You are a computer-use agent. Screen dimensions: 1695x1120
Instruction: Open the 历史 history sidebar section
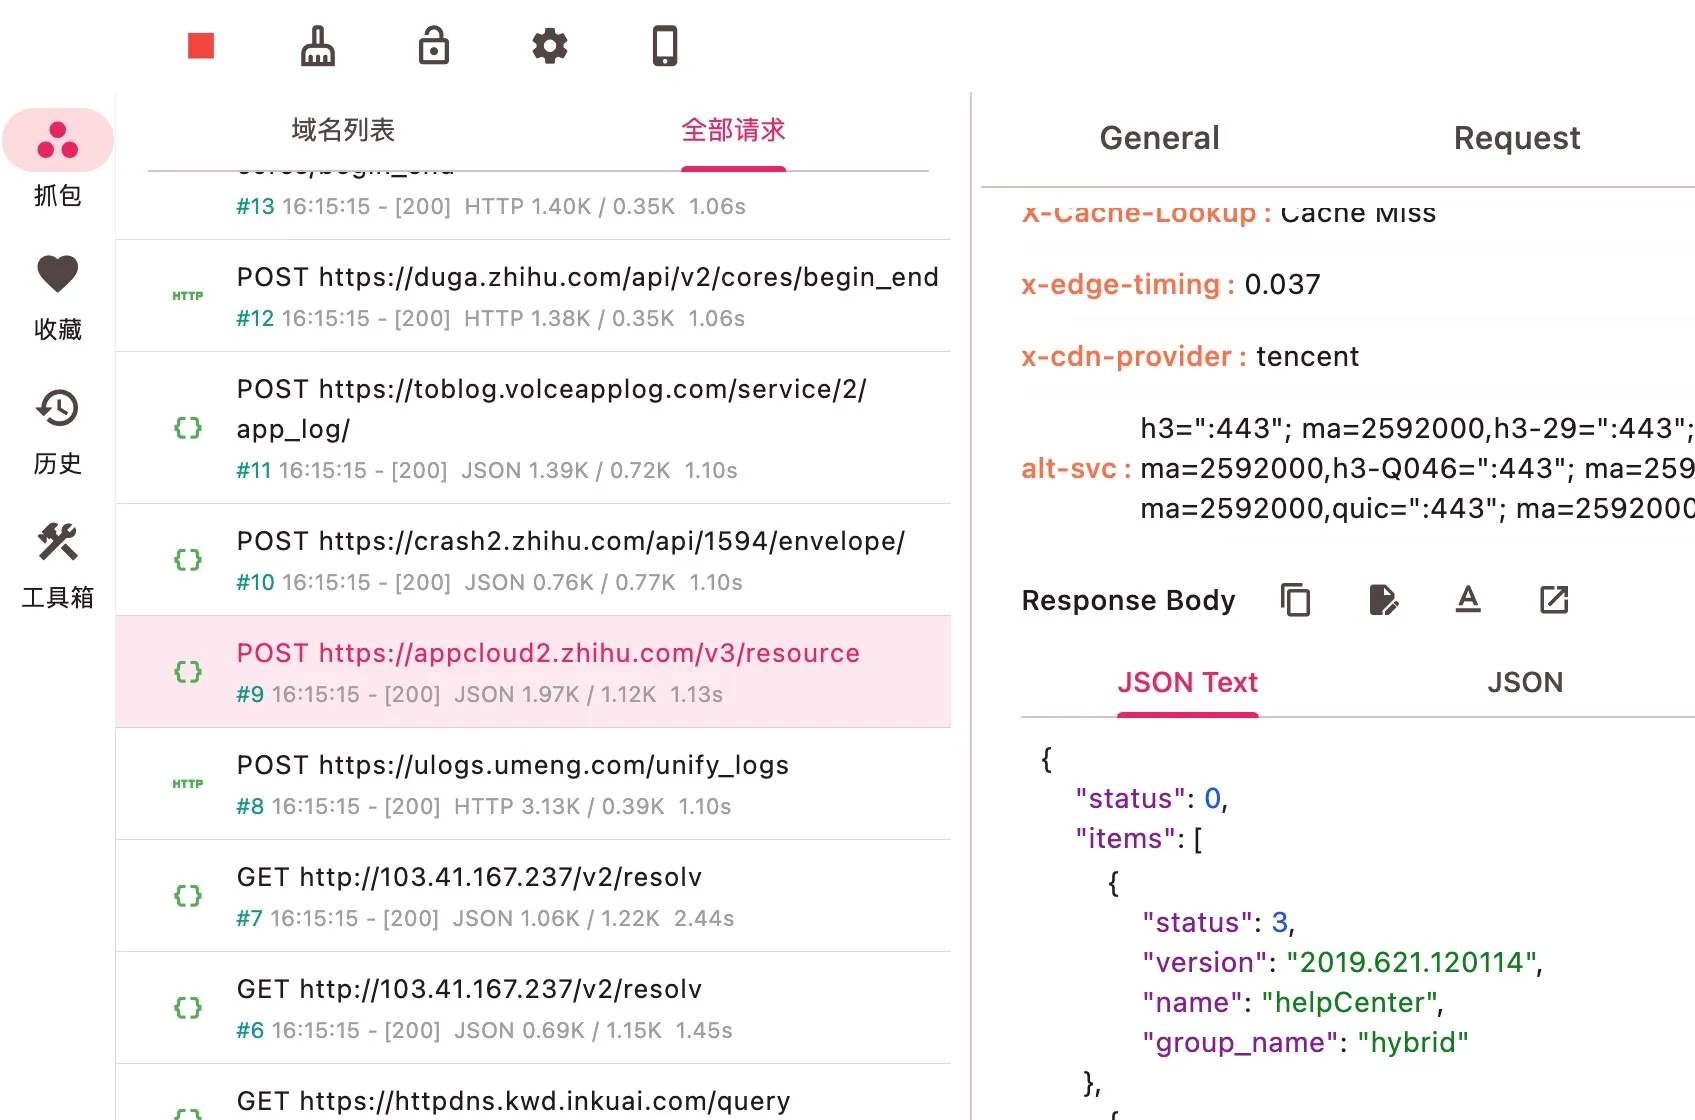click(58, 430)
